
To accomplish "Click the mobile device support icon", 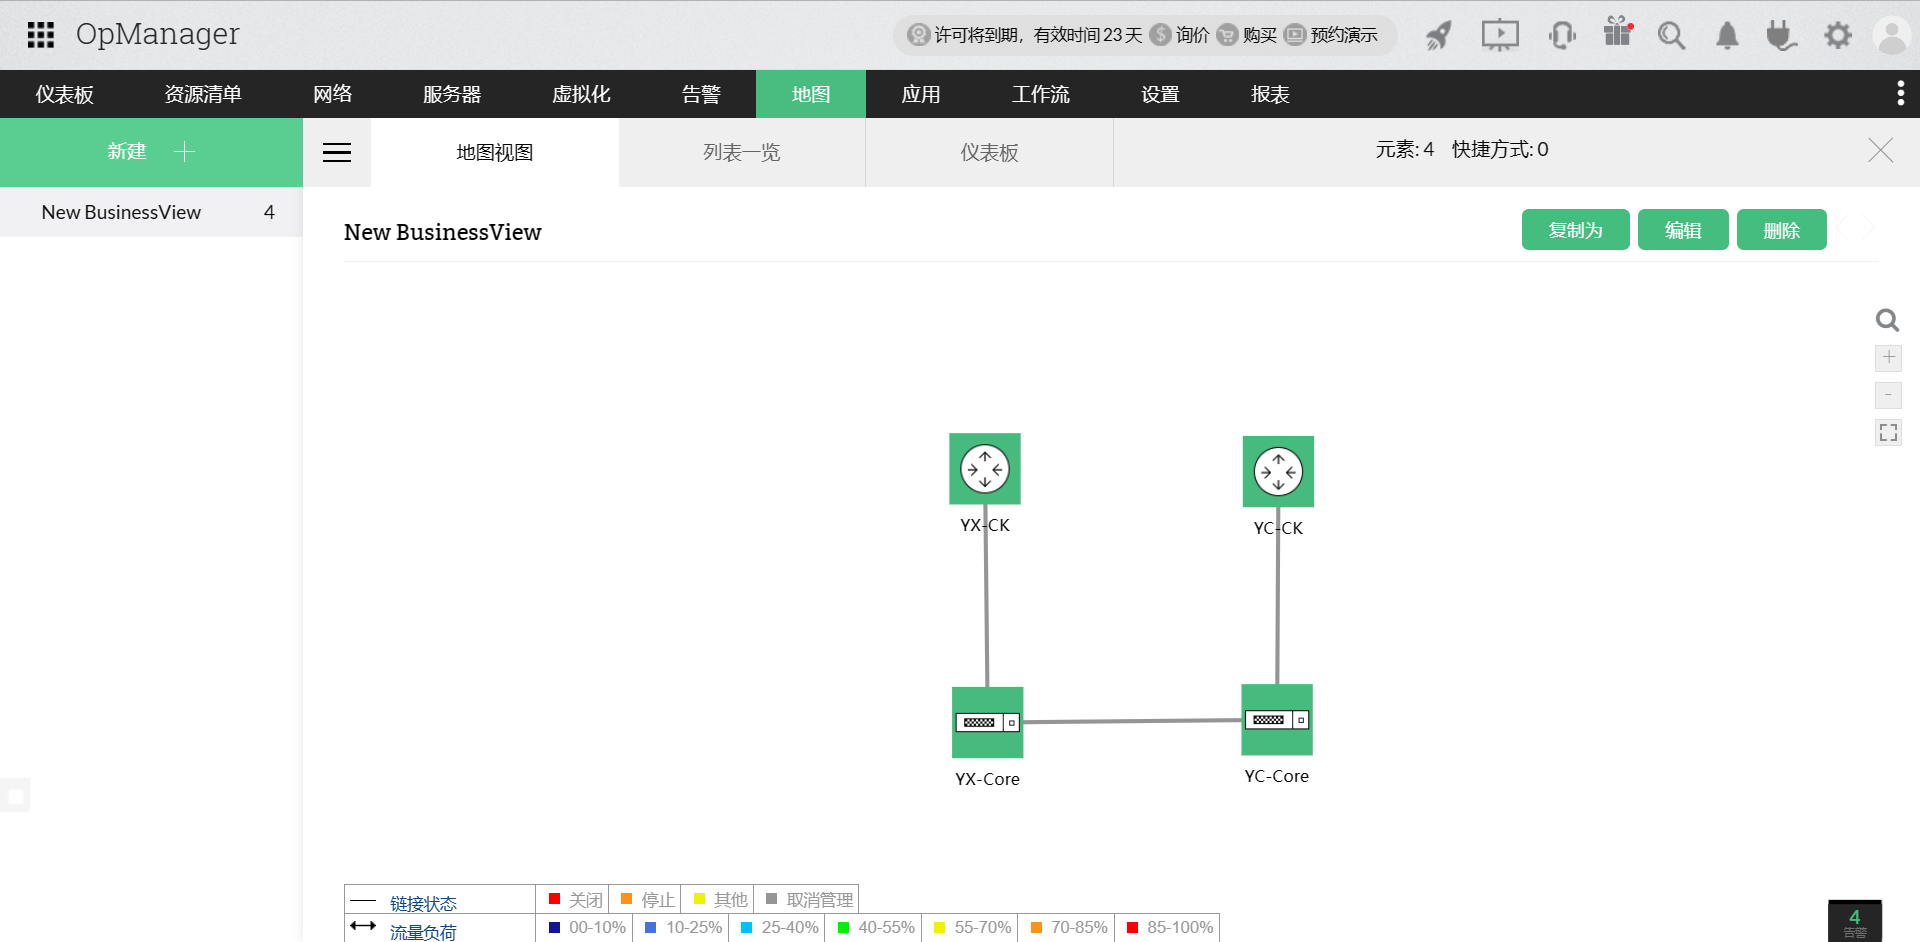I will tap(1562, 36).
